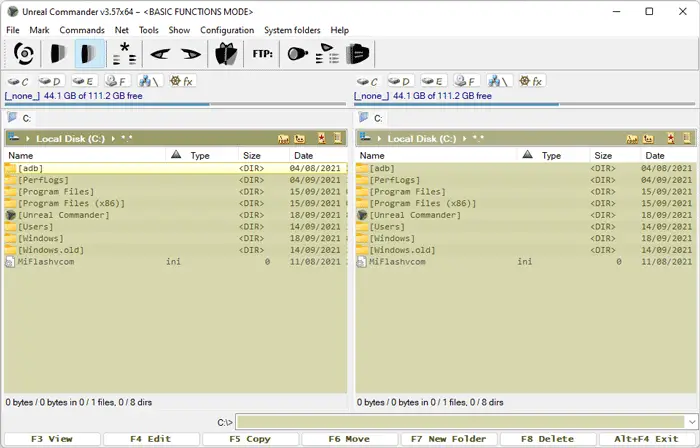Expand chevron before Local Disk in left panel

click(x=28, y=139)
